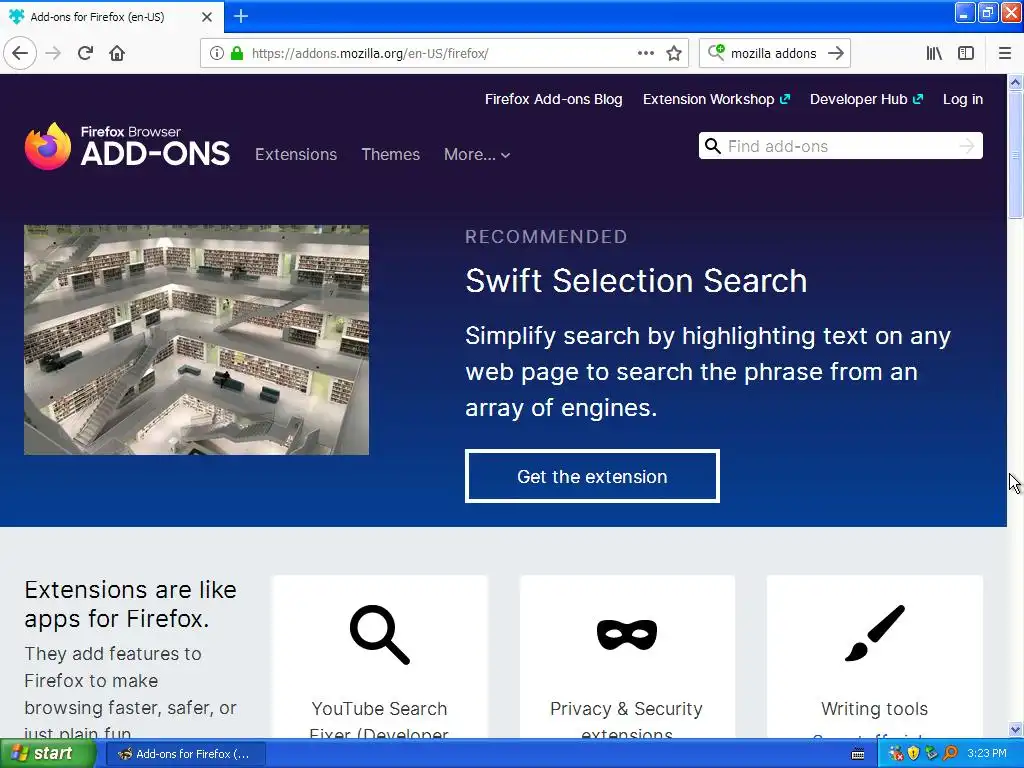Open the Firefox hamburger menu
Image resolution: width=1024 pixels, height=768 pixels.
[1004, 53]
